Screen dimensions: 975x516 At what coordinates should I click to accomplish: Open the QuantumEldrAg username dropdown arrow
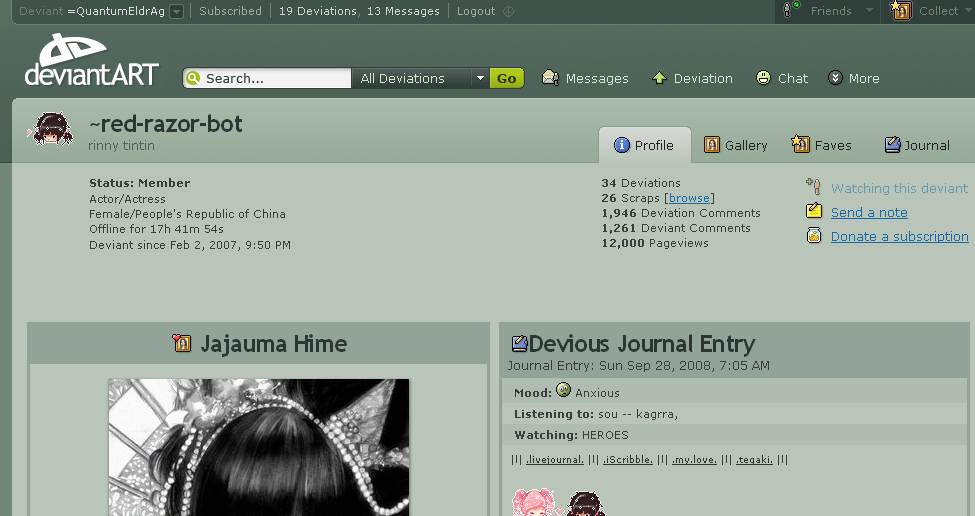177,11
